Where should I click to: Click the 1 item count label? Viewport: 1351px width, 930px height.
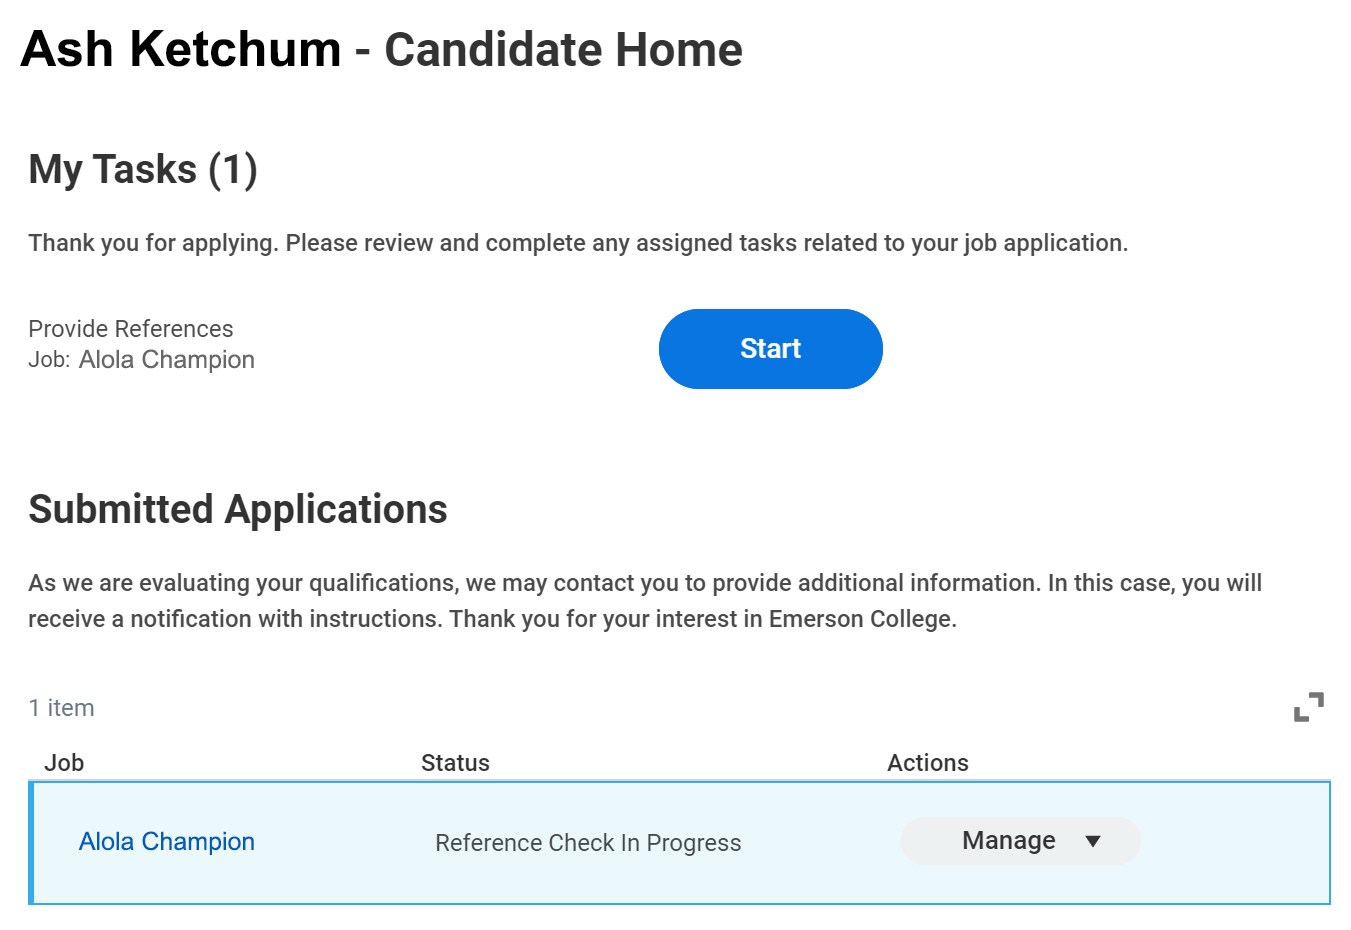(x=61, y=708)
